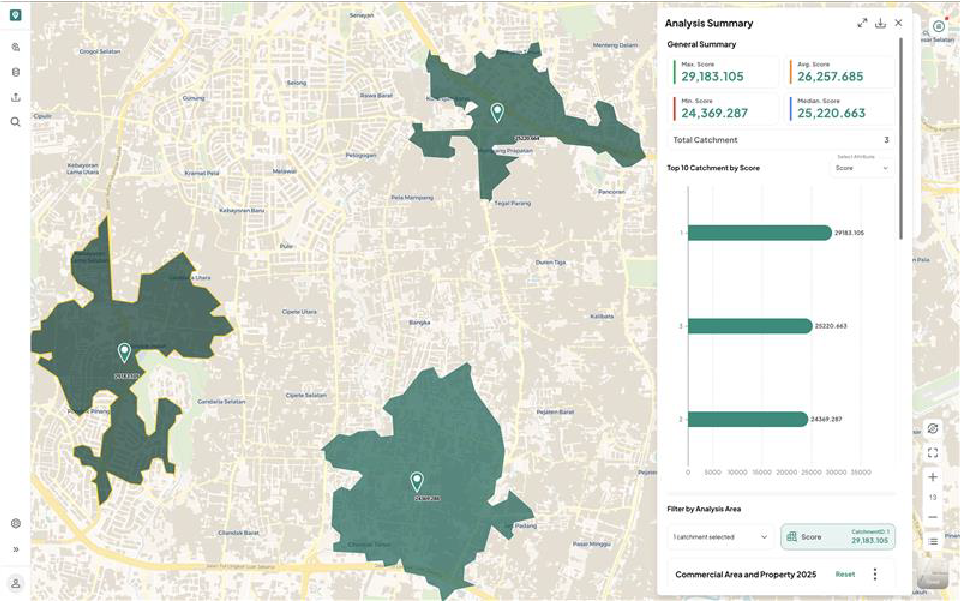Close the Analysis Summary panel
Image resolution: width=961 pixels, height=601 pixels.
pos(898,23)
